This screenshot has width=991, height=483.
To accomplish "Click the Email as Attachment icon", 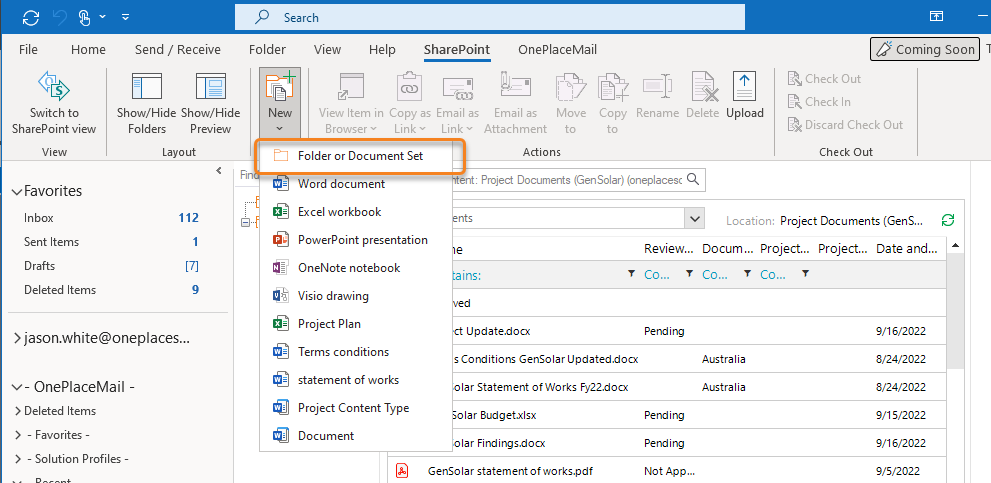I will (515, 87).
